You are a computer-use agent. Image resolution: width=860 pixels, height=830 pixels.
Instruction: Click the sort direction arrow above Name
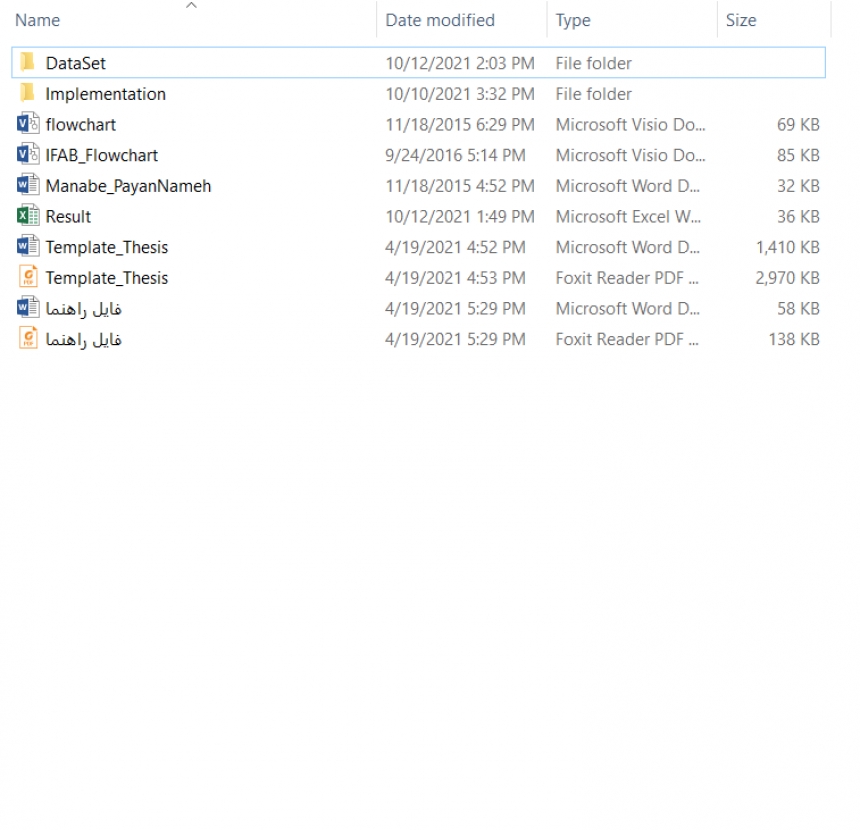[191, 5]
